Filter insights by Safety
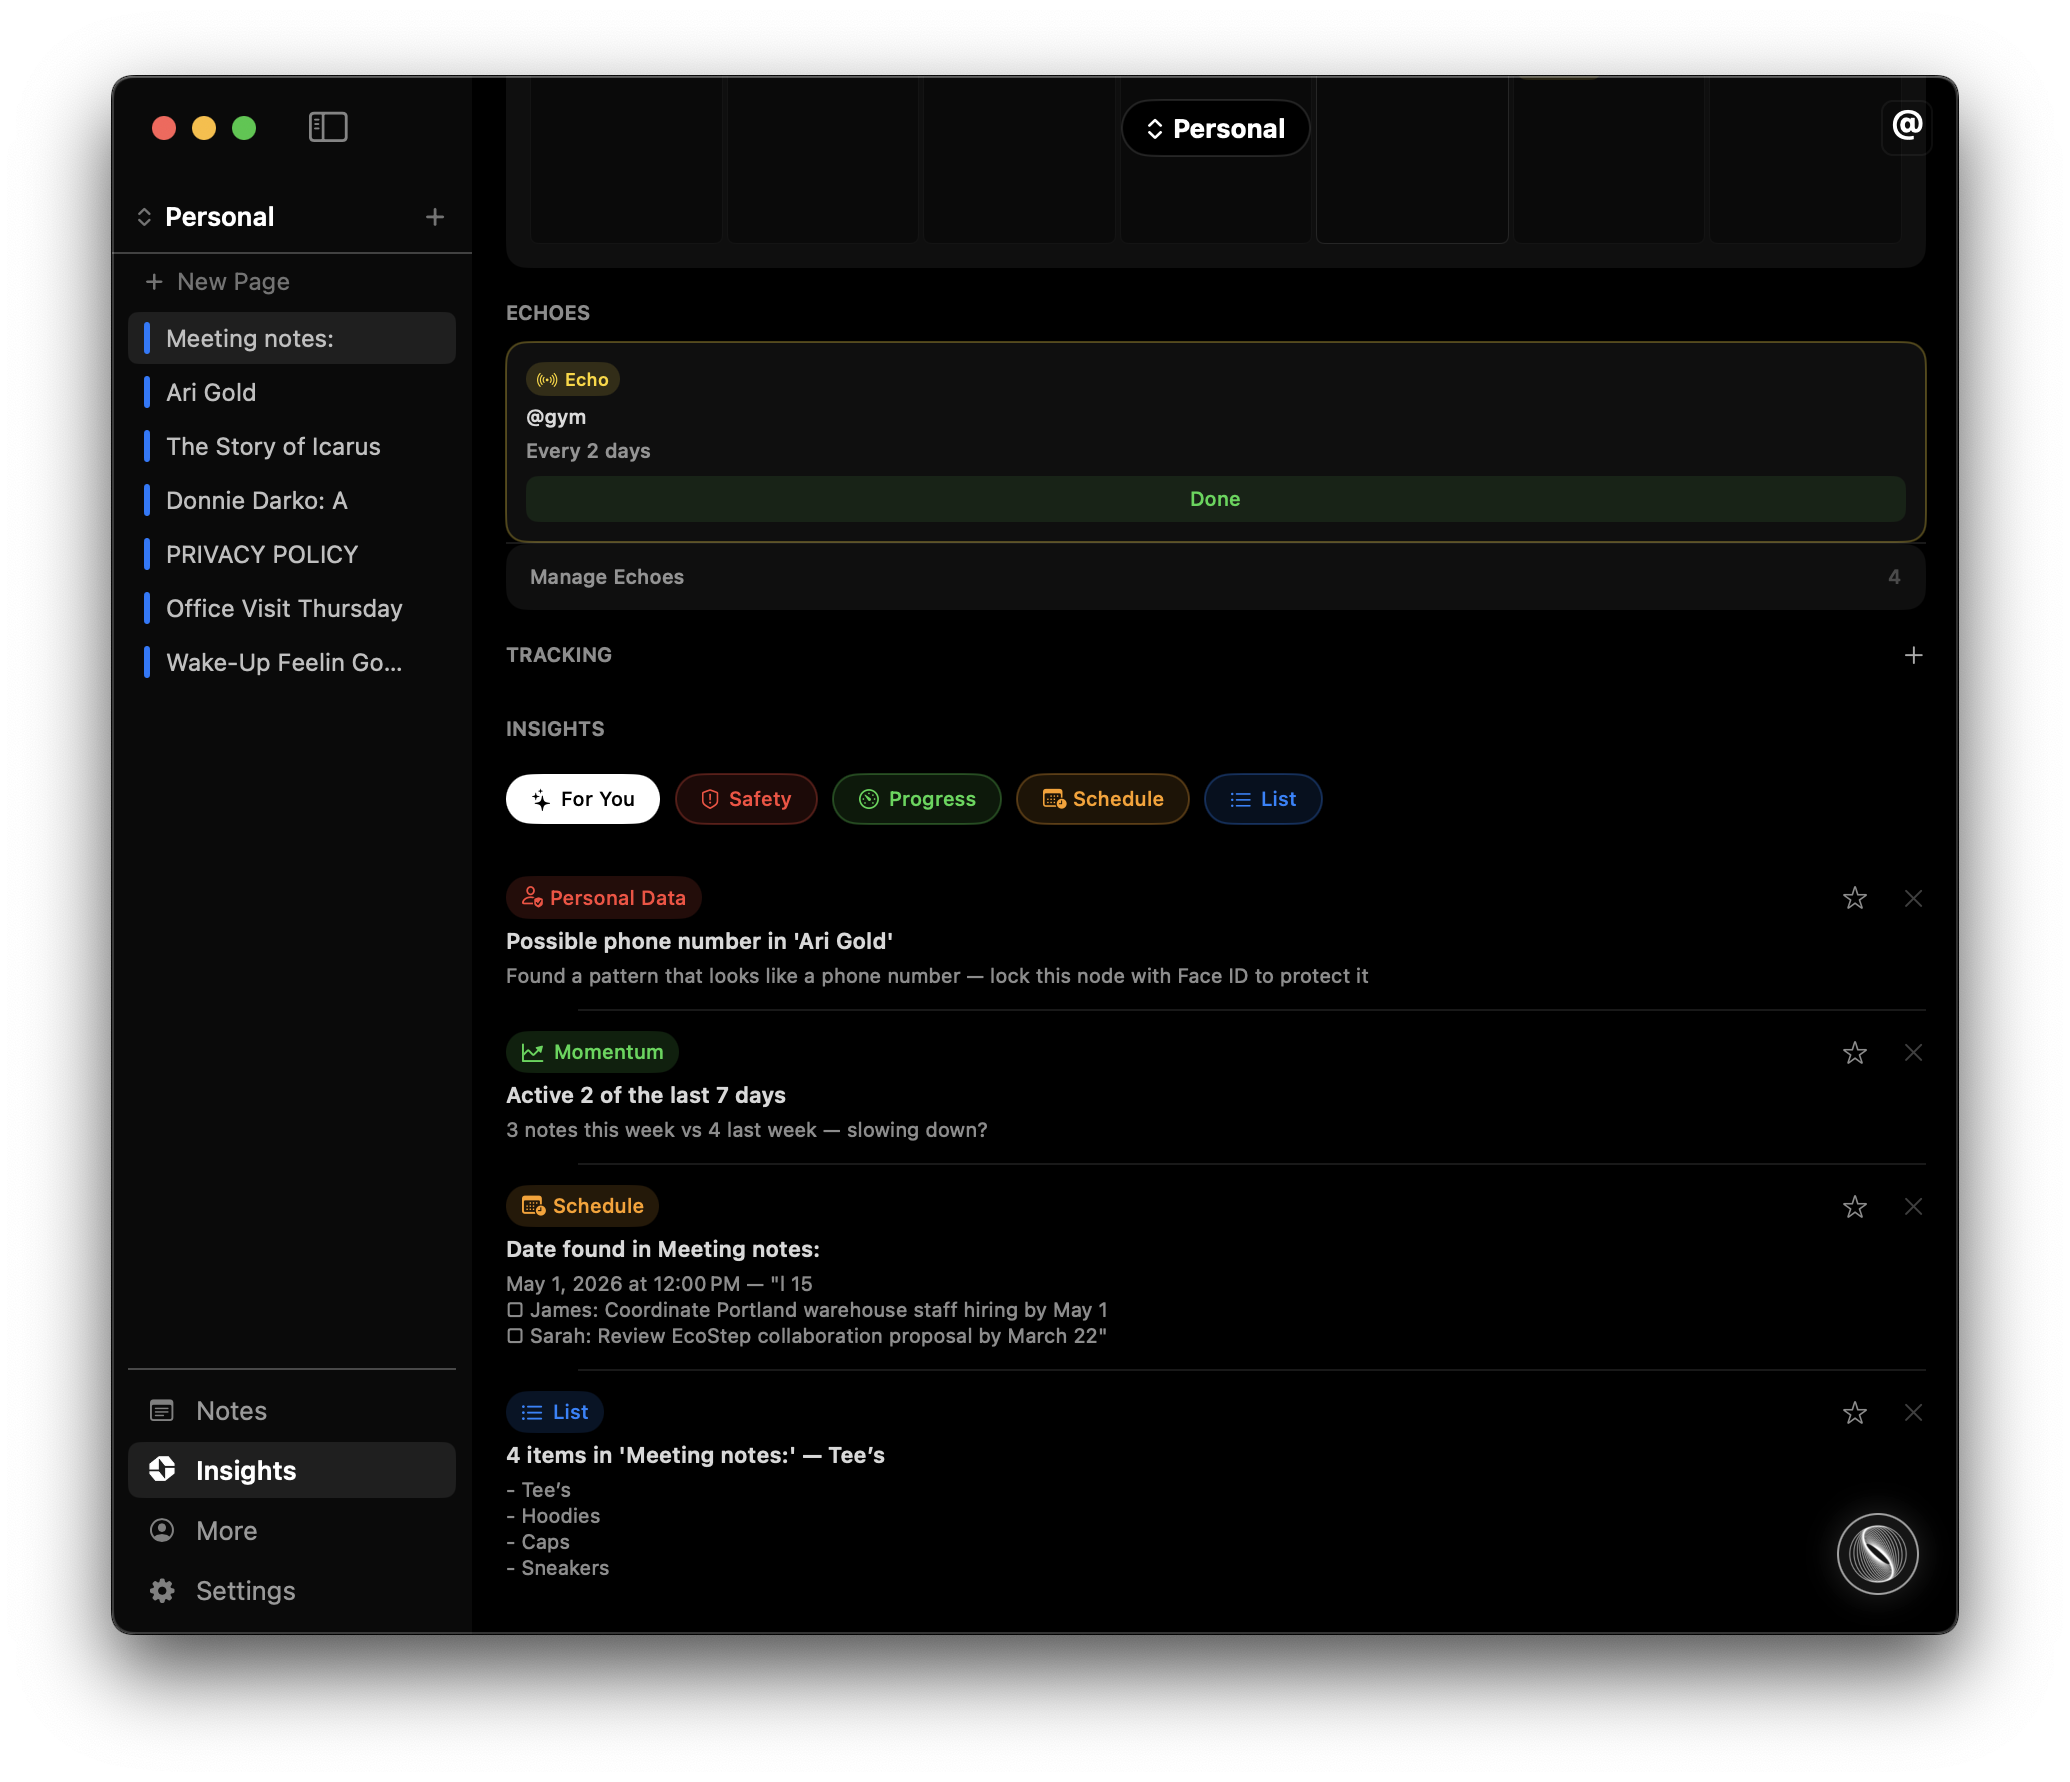 (x=746, y=798)
